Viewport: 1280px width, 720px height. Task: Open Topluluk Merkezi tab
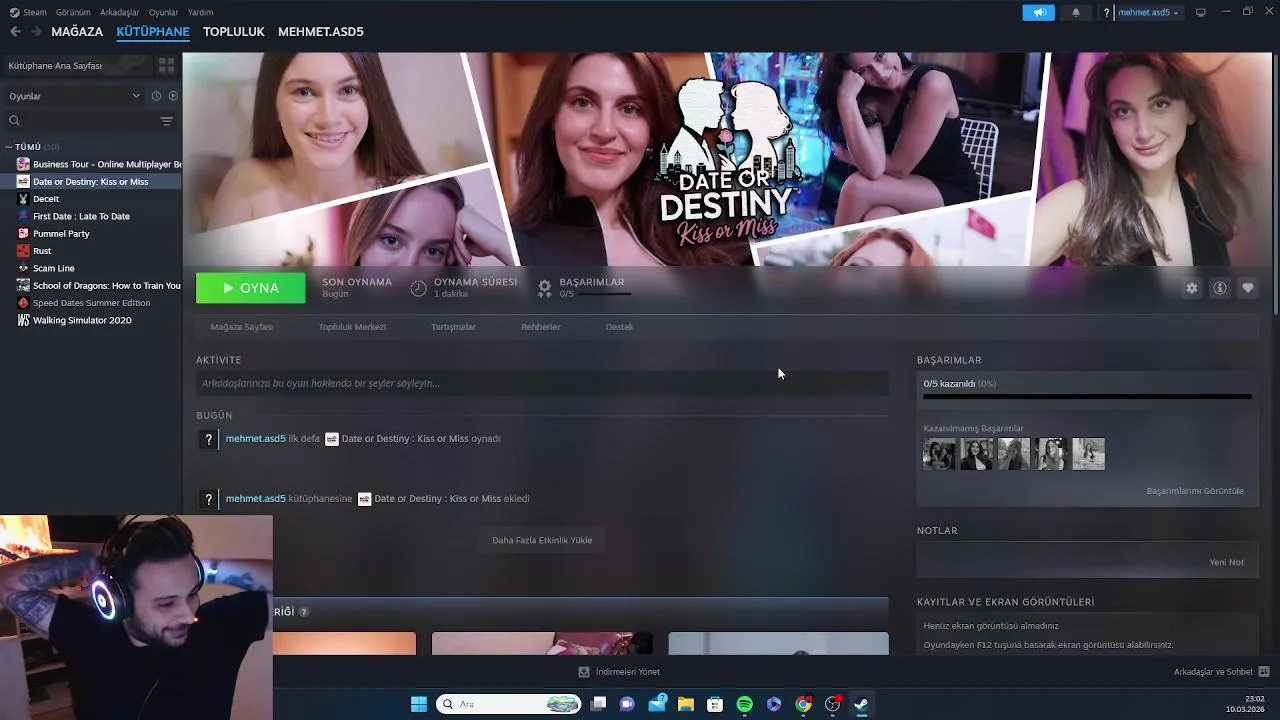352,327
